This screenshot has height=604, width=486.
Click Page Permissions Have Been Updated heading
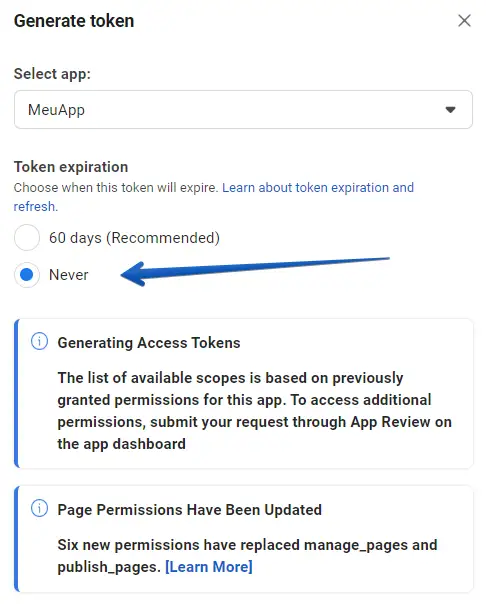point(189,510)
